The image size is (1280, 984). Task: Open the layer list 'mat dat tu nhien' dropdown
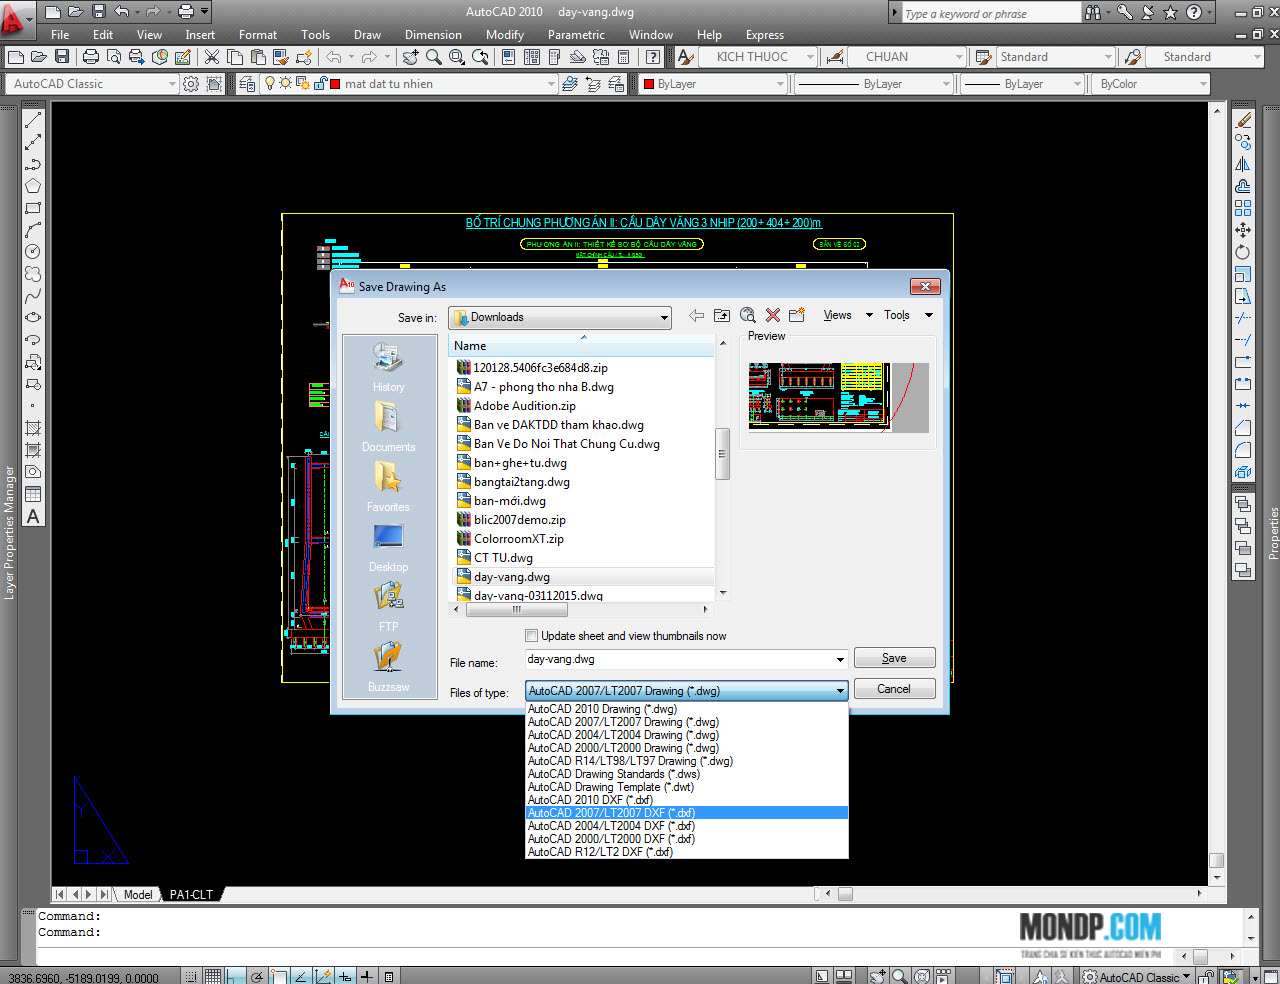551,84
